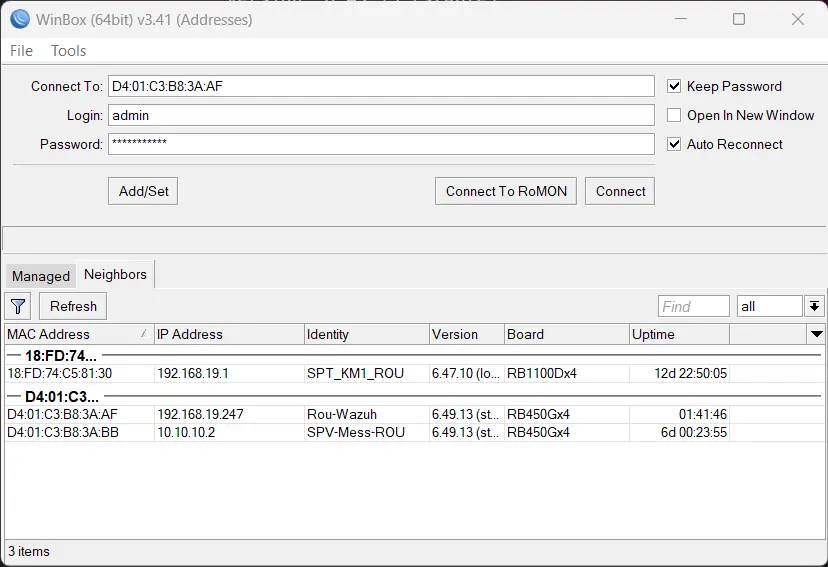The width and height of the screenshot is (828, 567).
Task: Focus the Find search field
Action: tap(693, 307)
